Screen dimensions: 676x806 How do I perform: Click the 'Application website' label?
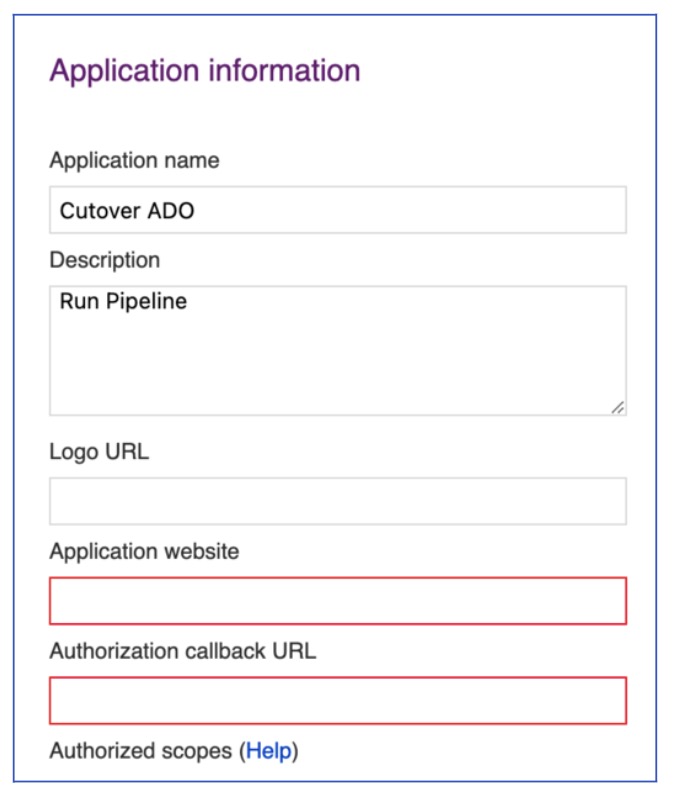tap(144, 551)
